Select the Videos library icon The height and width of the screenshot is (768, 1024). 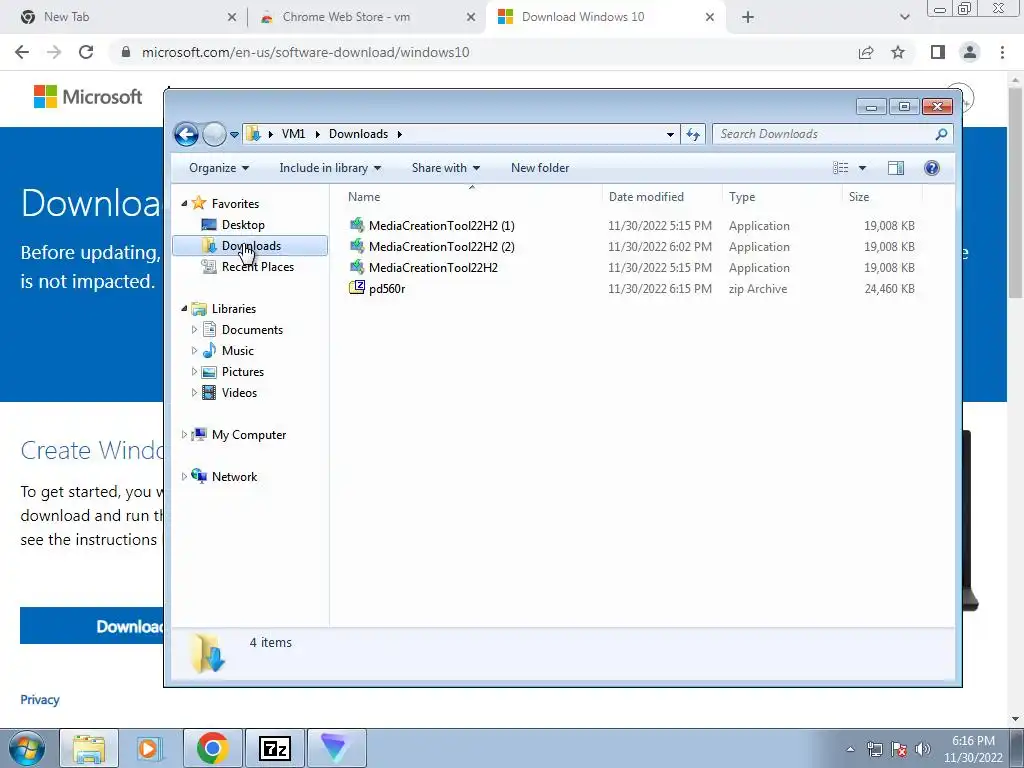tap(209, 392)
